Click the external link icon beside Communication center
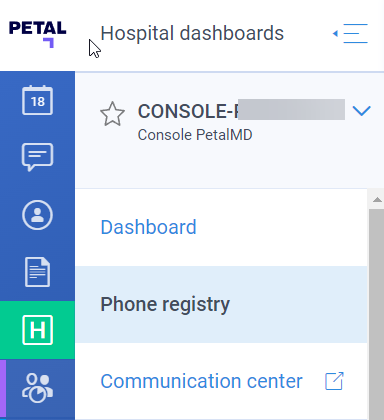Viewport: 384px width, 420px height. click(x=334, y=381)
